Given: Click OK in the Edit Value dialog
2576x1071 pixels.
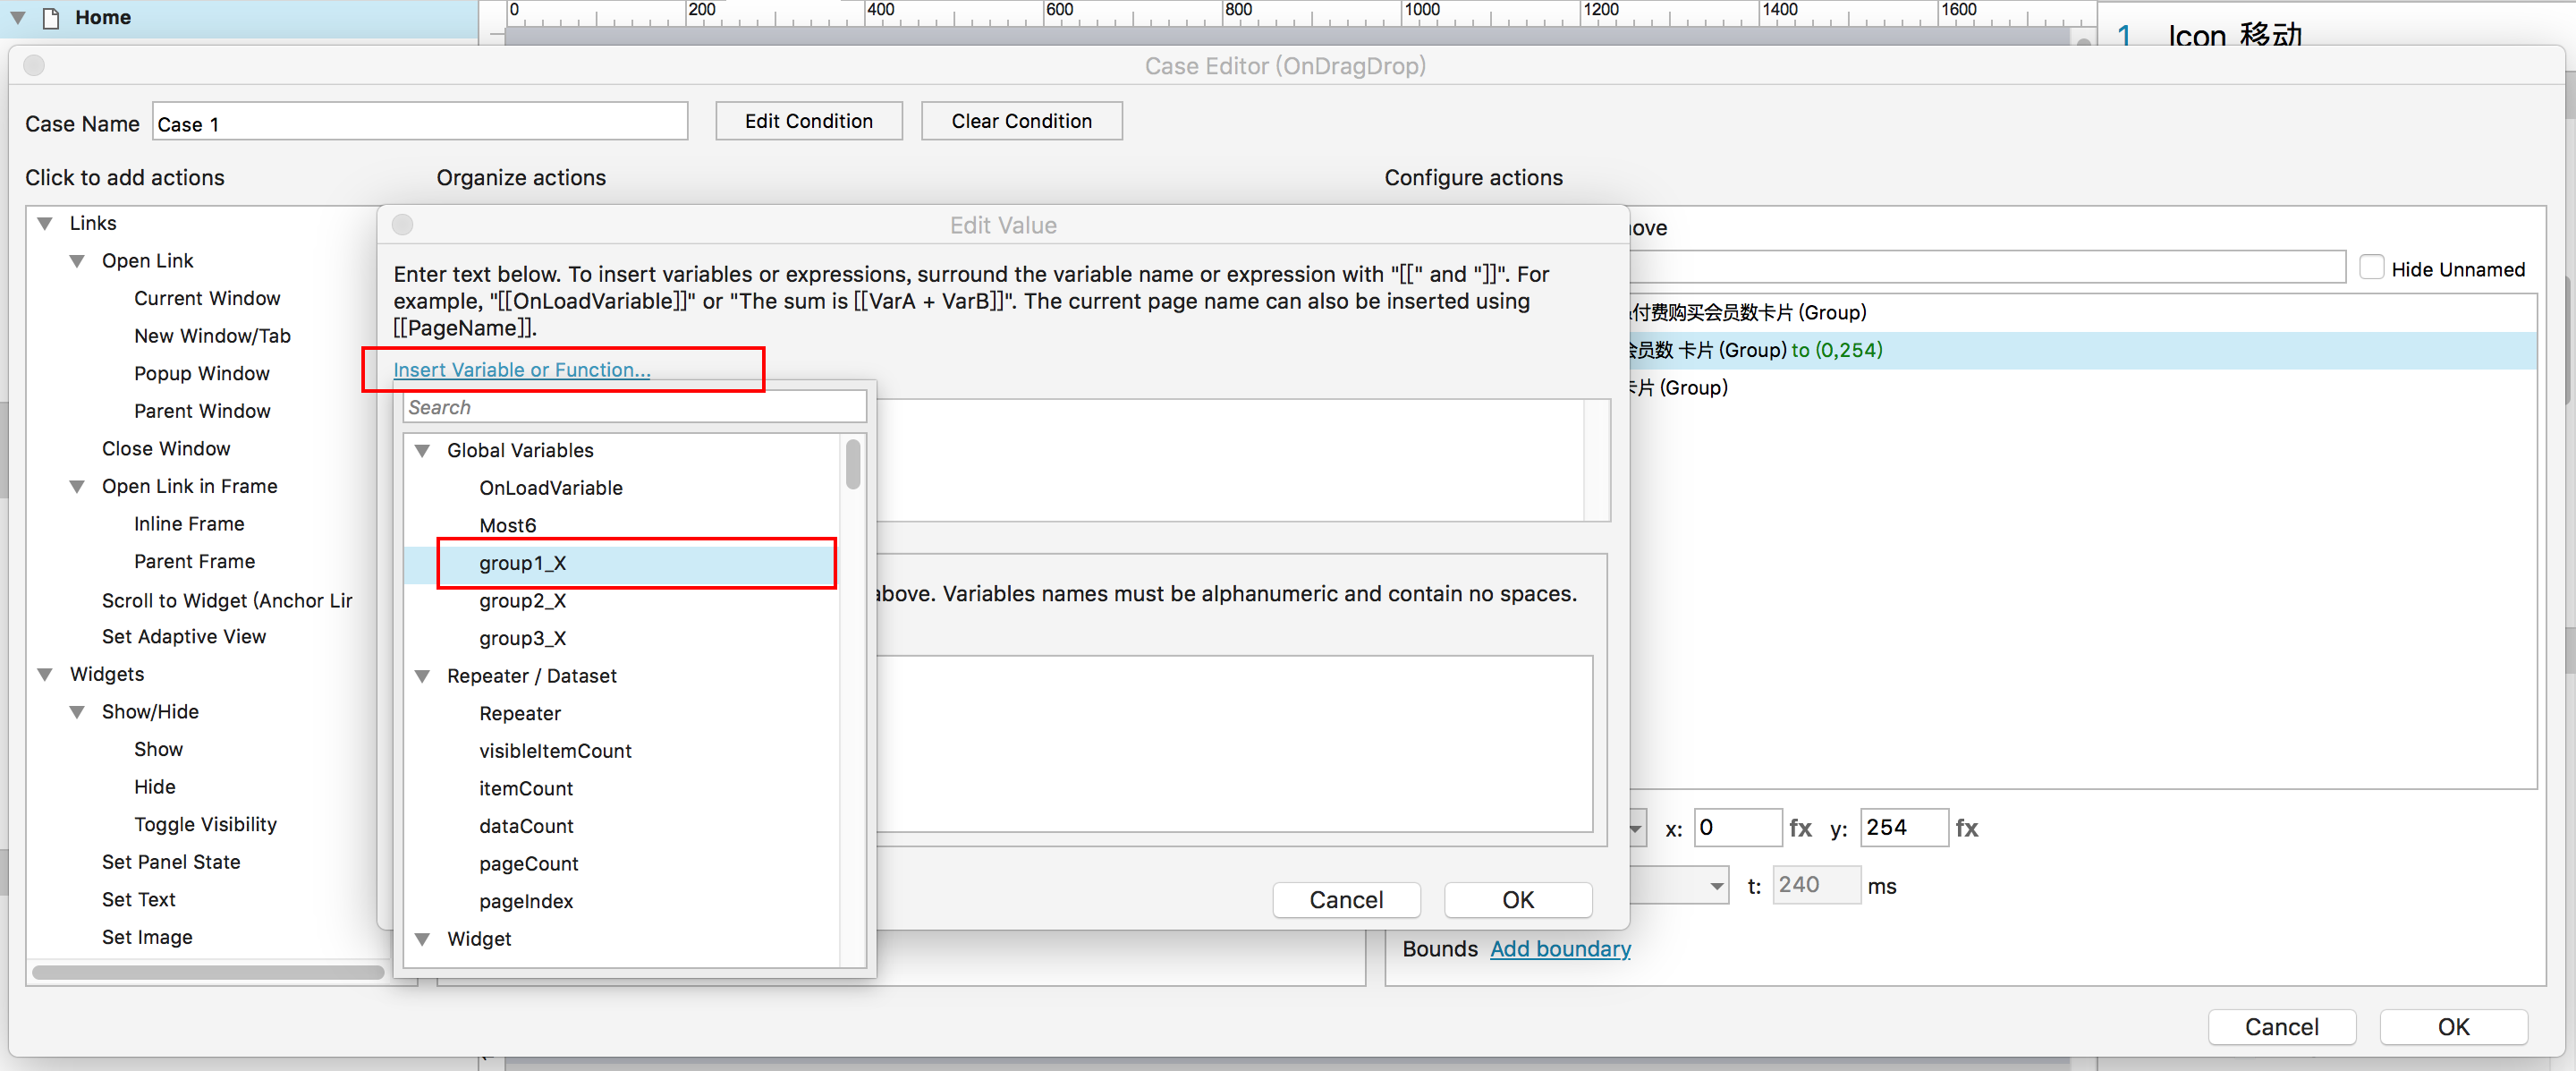Looking at the screenshot, I should pos(1517,900).
